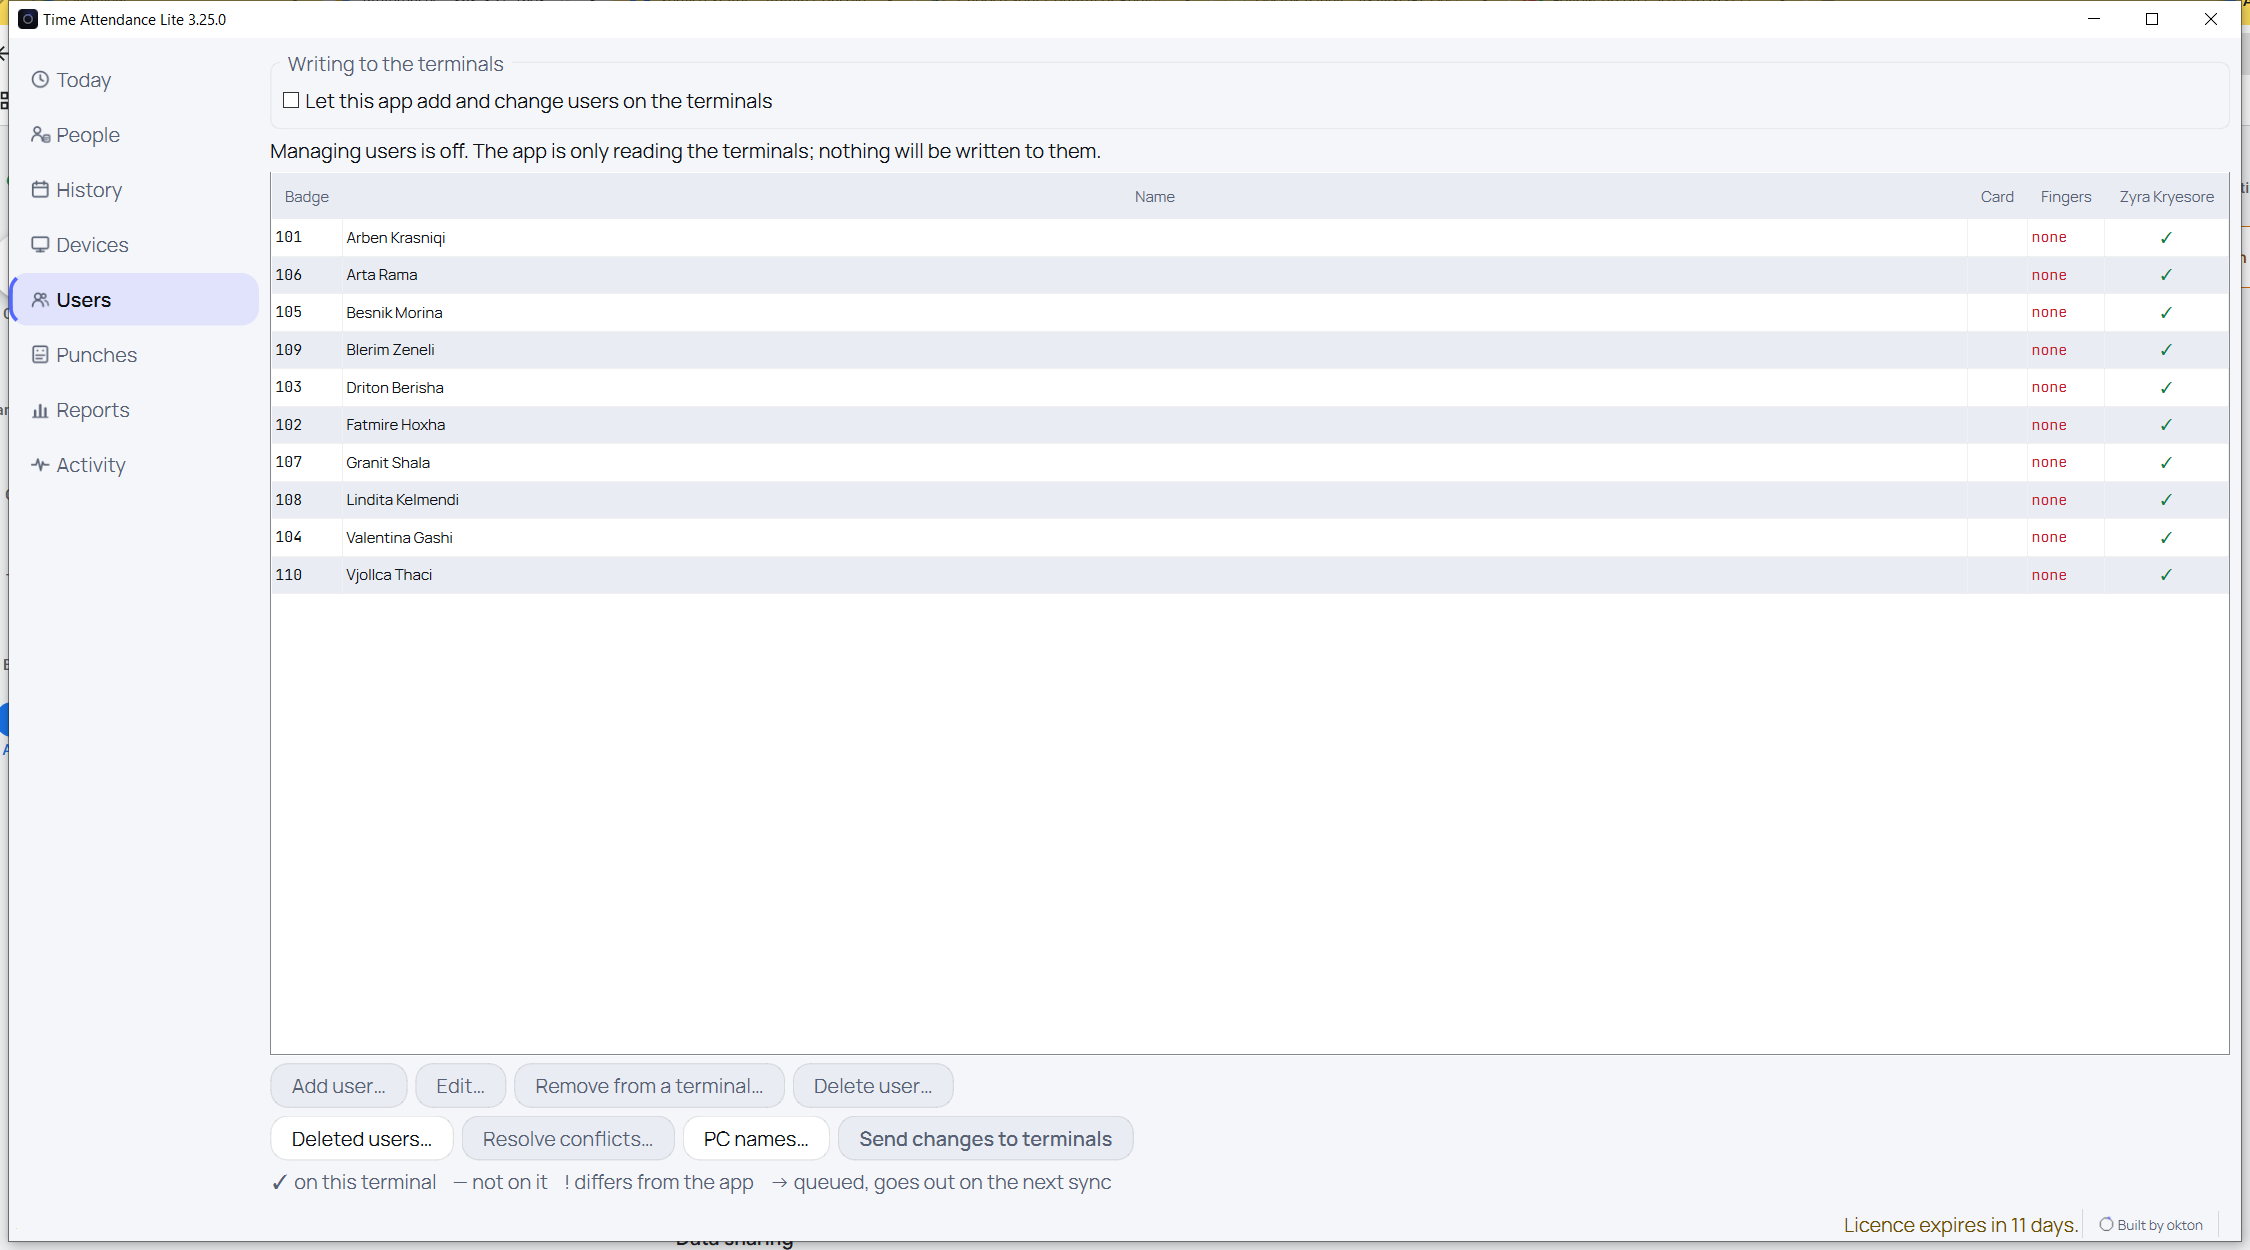The image size is (2250, 1250).
Task: Select the Arta Rama row
Action: click(1249, 274)
